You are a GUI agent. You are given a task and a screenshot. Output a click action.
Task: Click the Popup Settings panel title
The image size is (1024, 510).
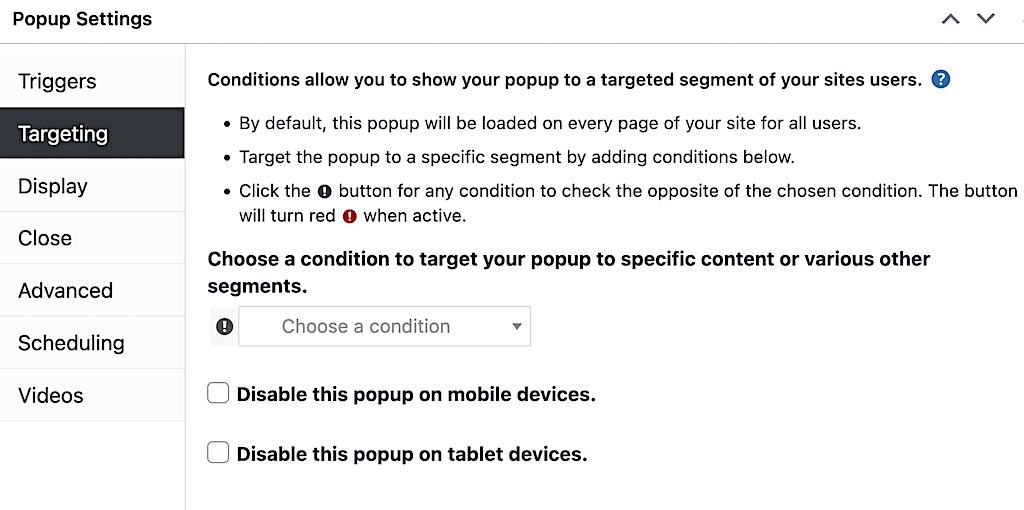coord(82,19)
